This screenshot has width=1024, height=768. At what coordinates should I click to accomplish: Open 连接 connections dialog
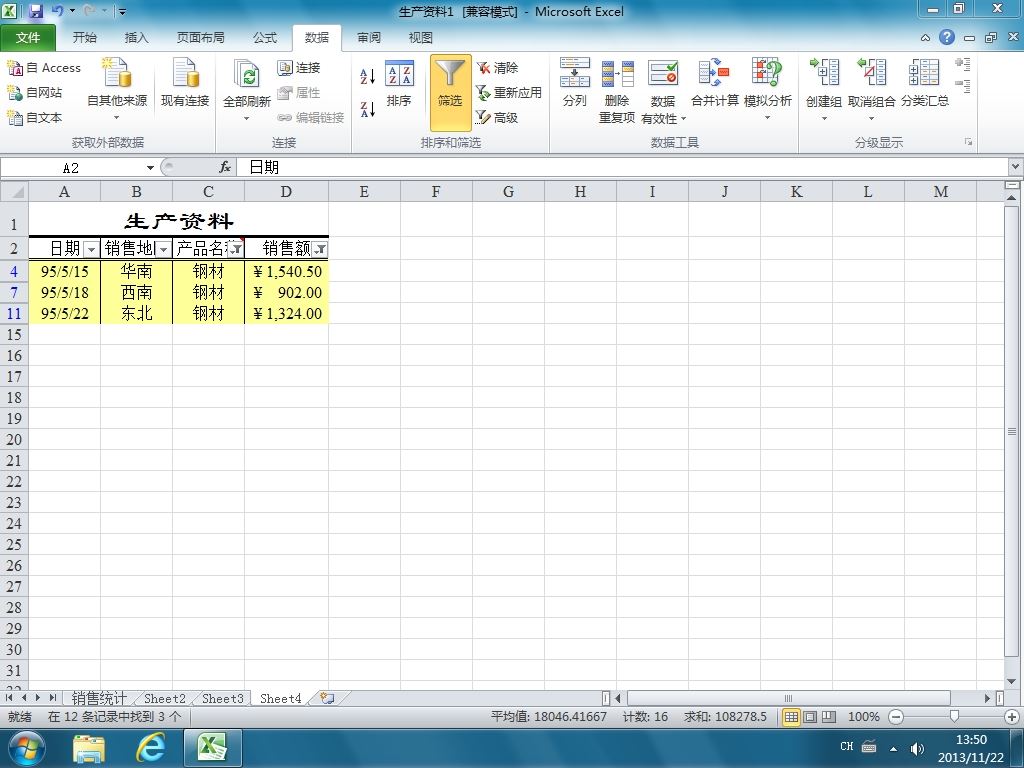[x=298, y=68]
